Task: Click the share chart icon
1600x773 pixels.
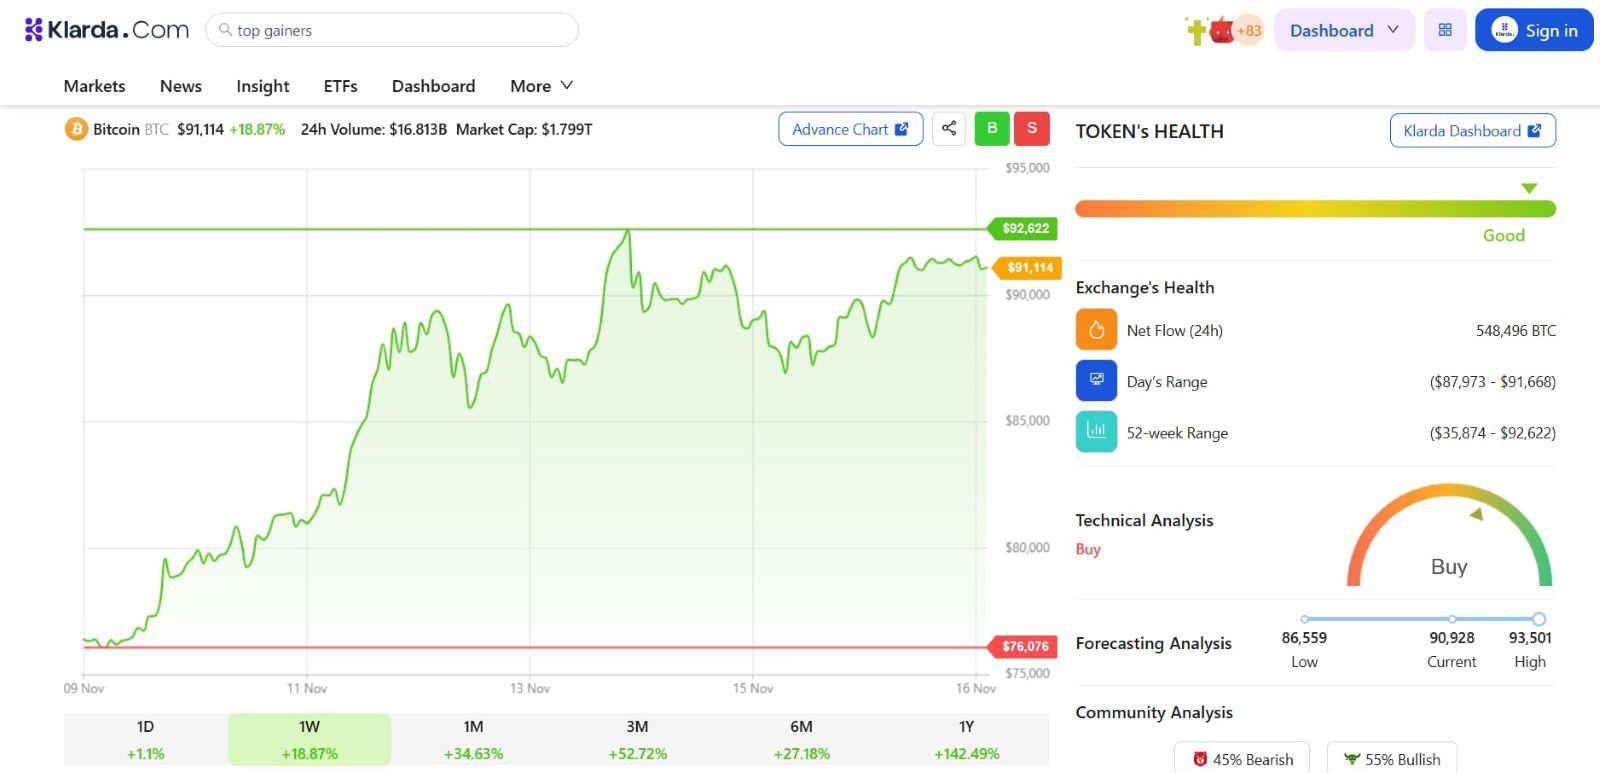Action: (x=949, y=128)
